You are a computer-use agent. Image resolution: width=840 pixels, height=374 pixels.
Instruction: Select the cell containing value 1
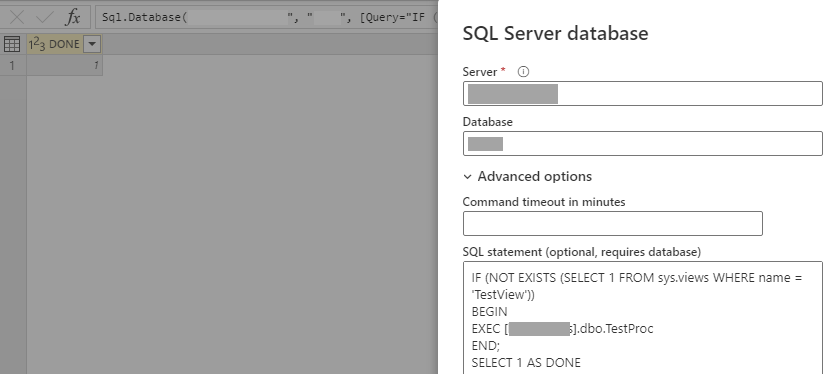click(64, 65)
